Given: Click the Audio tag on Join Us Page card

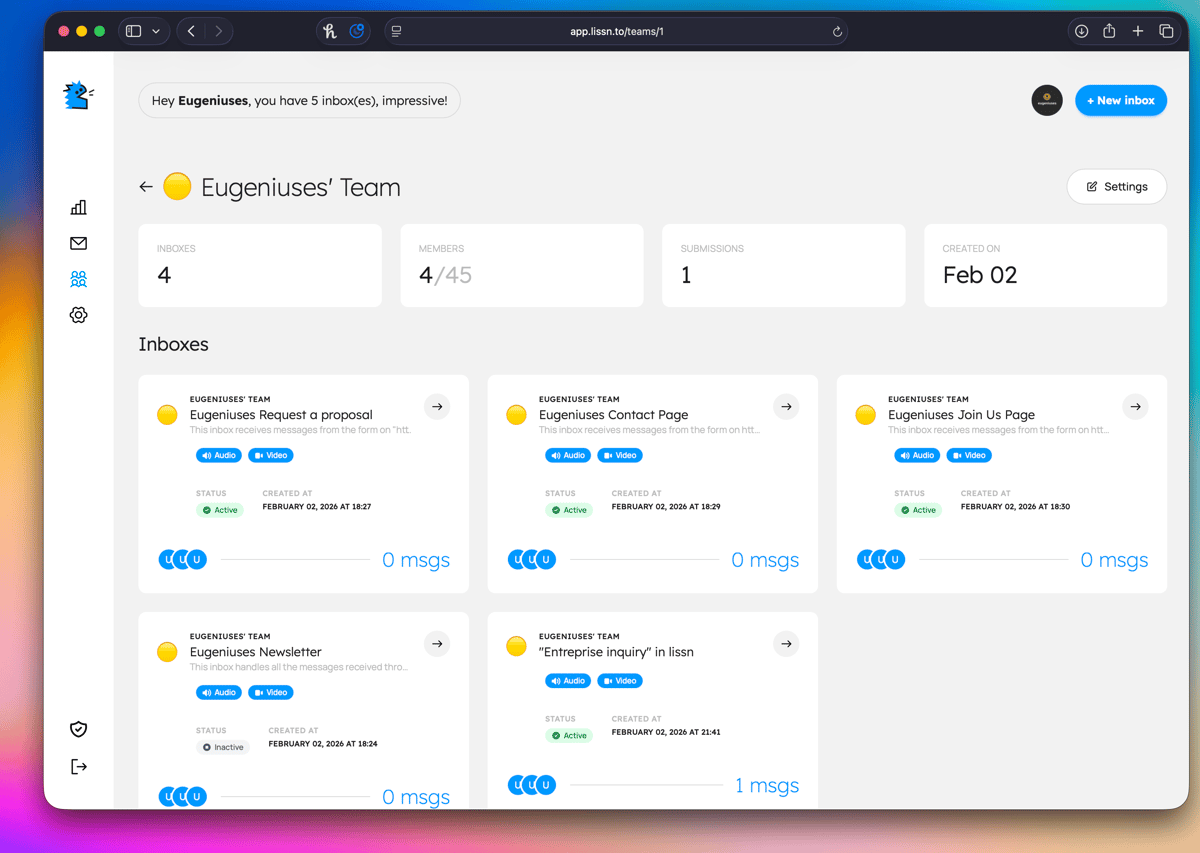Looking at the screenshot, I should (x=917, y=455).
